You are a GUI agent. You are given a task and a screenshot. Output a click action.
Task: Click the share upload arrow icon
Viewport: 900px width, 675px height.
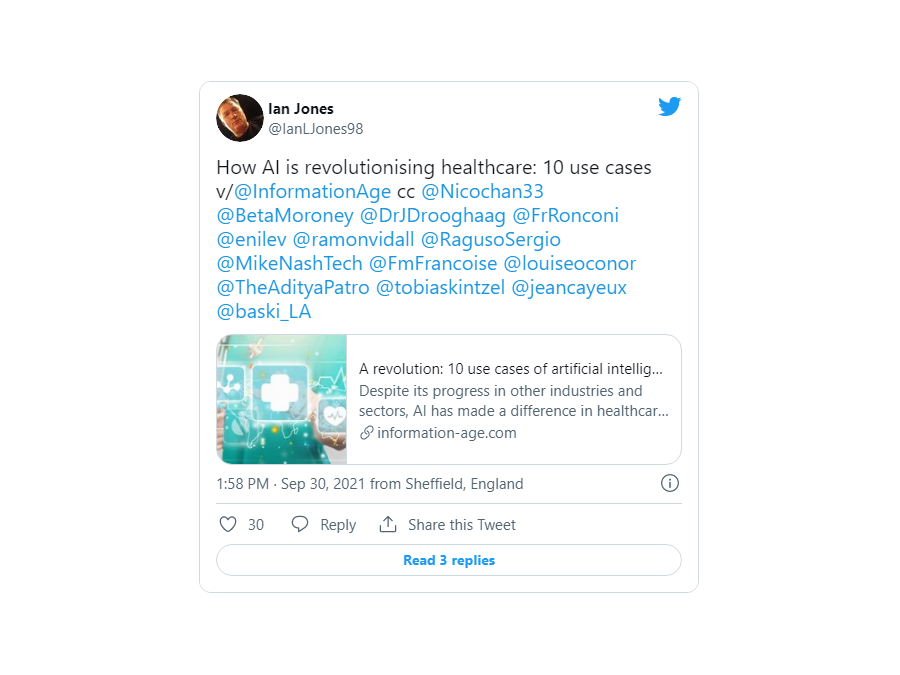pyautogui.click(x=388, y=524)
